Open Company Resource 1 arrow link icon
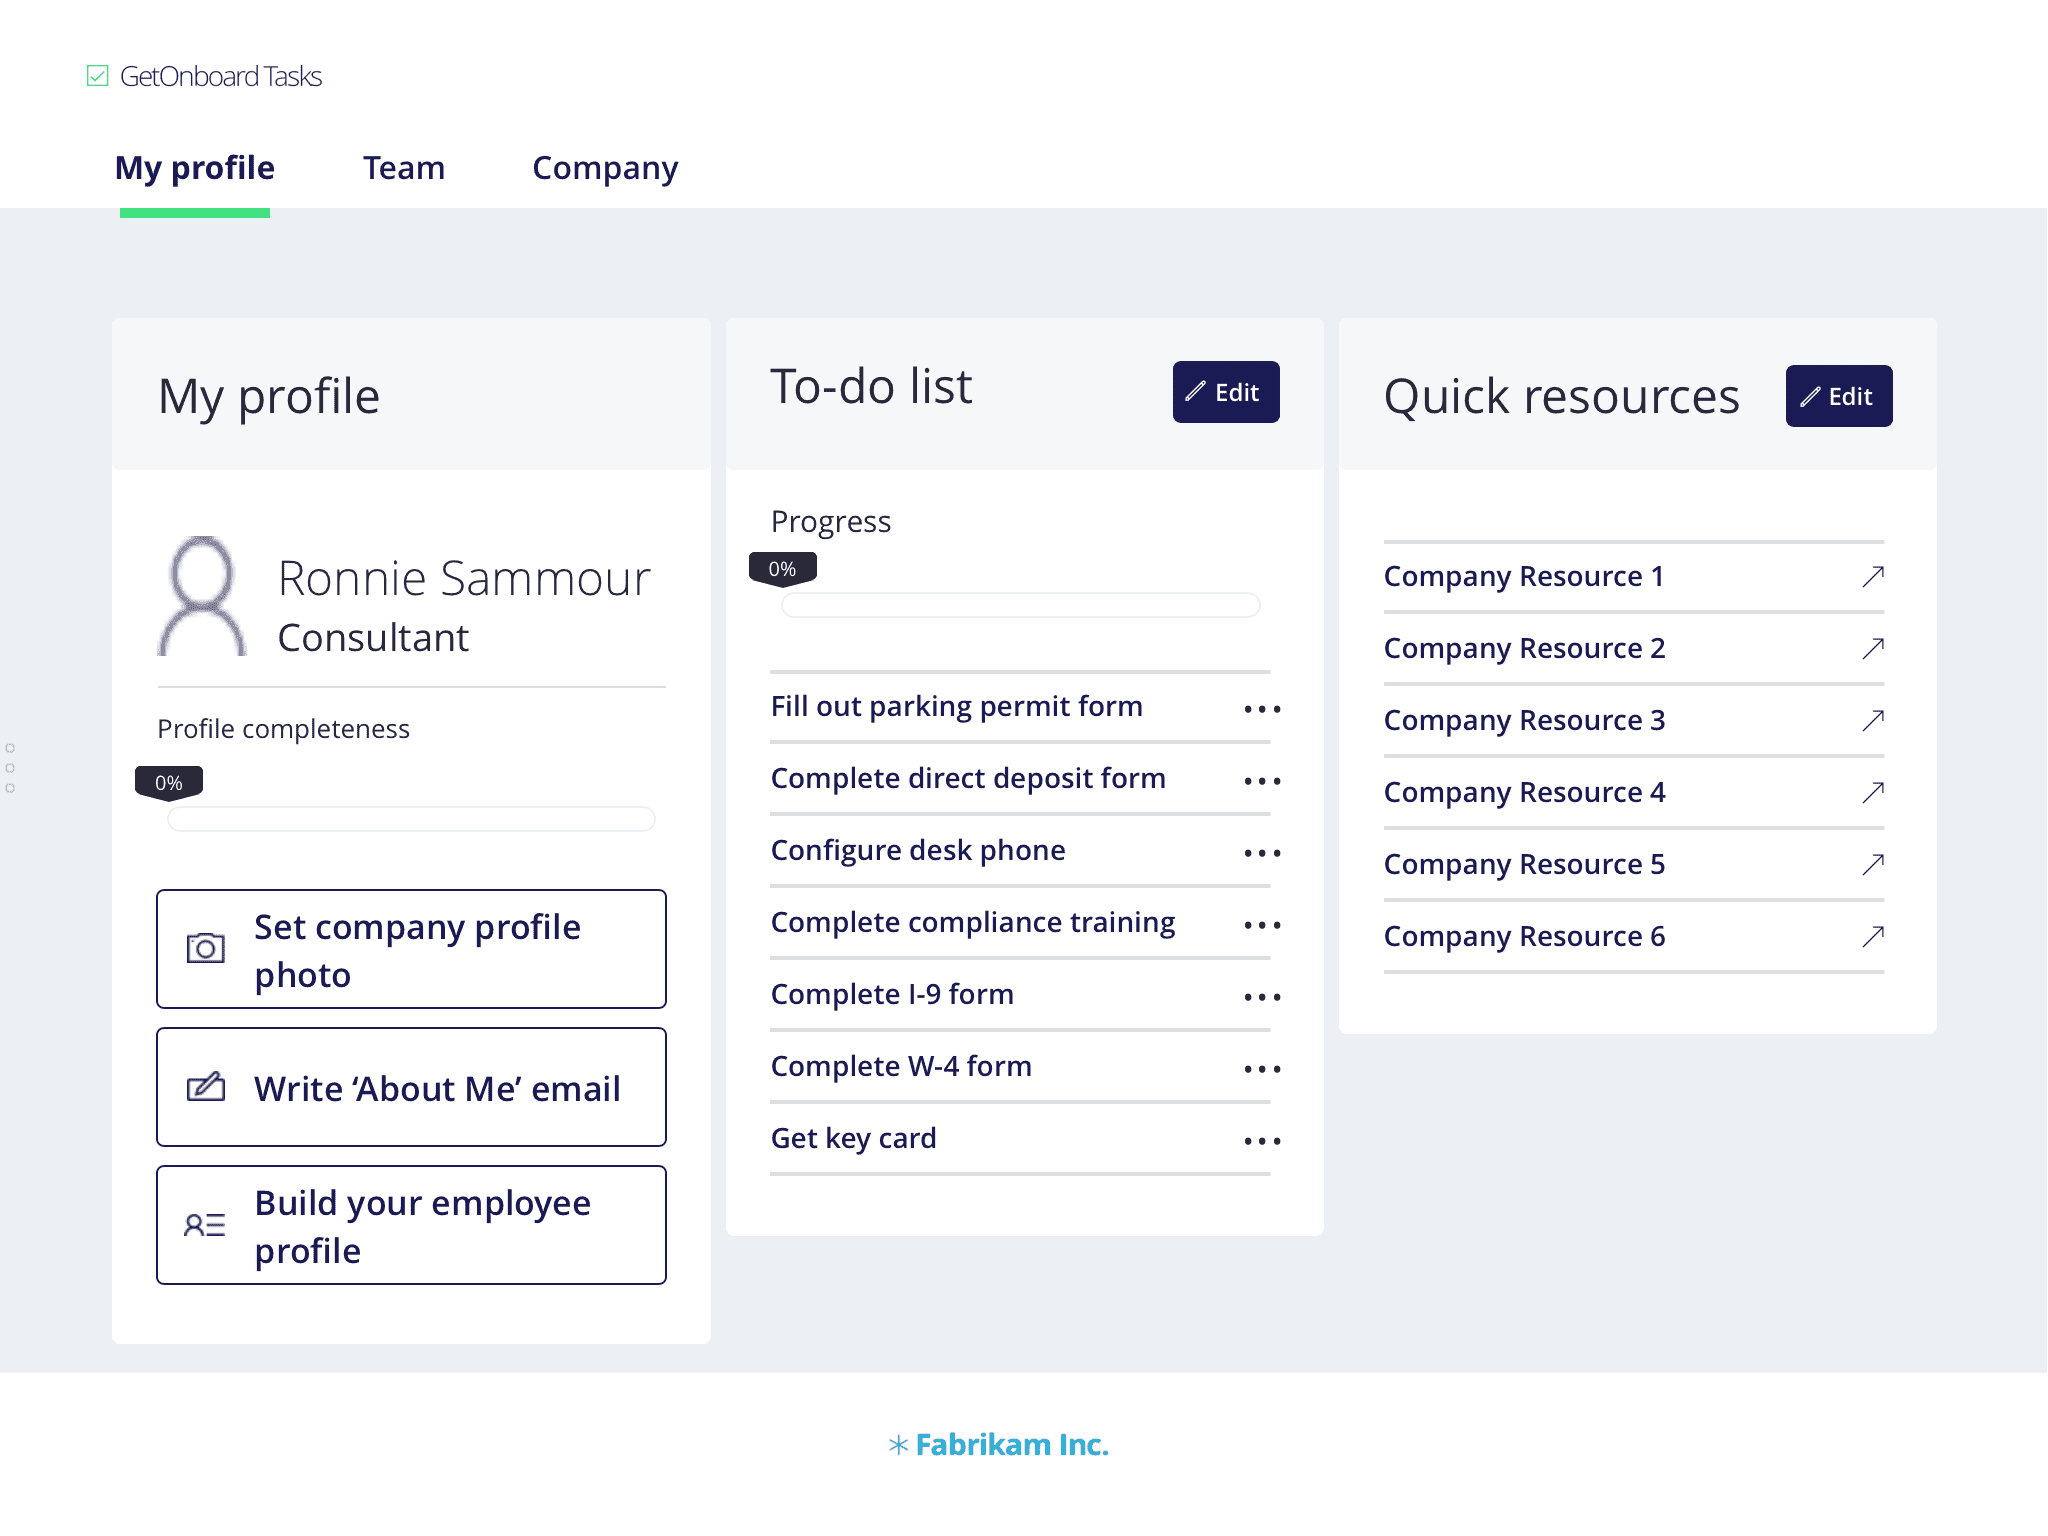 click(1873, 576)
